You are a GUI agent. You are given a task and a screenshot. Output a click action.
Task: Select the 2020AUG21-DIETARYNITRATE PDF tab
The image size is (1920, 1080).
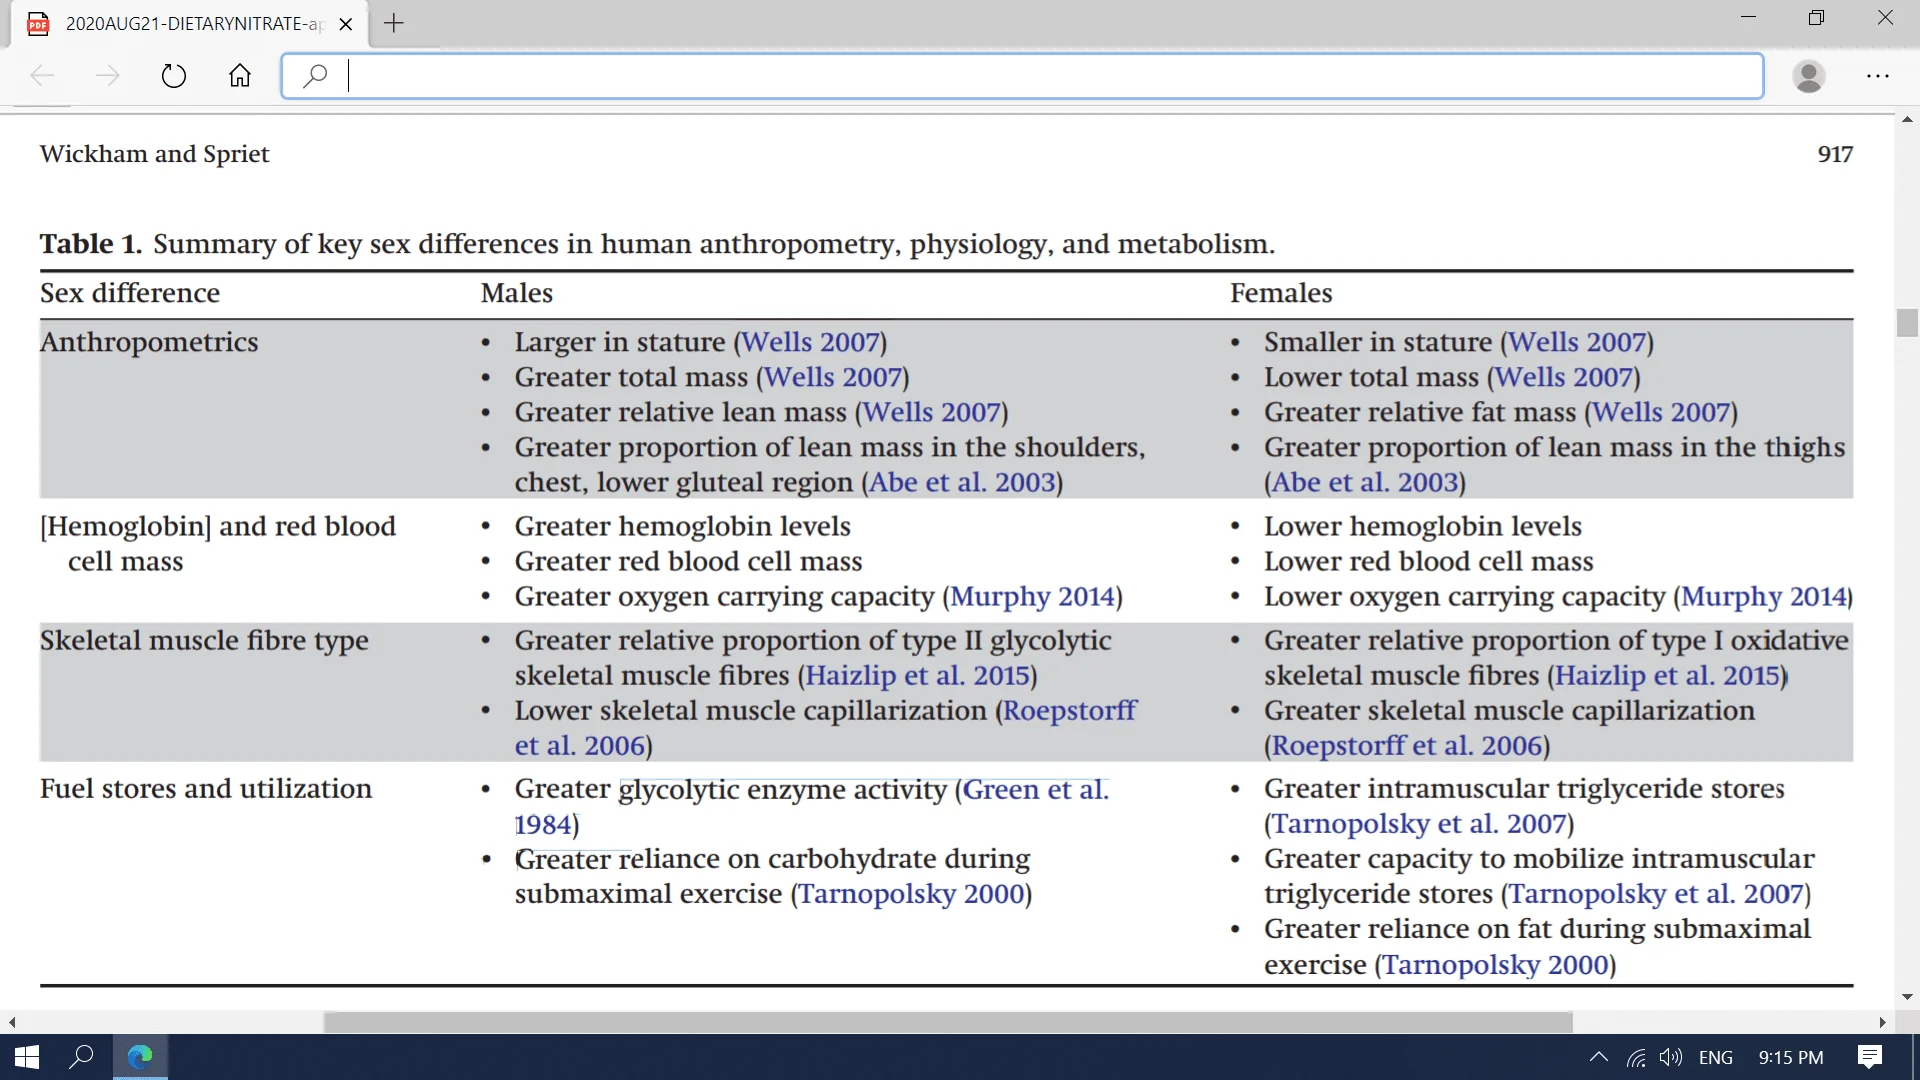[x=190, y=24]
